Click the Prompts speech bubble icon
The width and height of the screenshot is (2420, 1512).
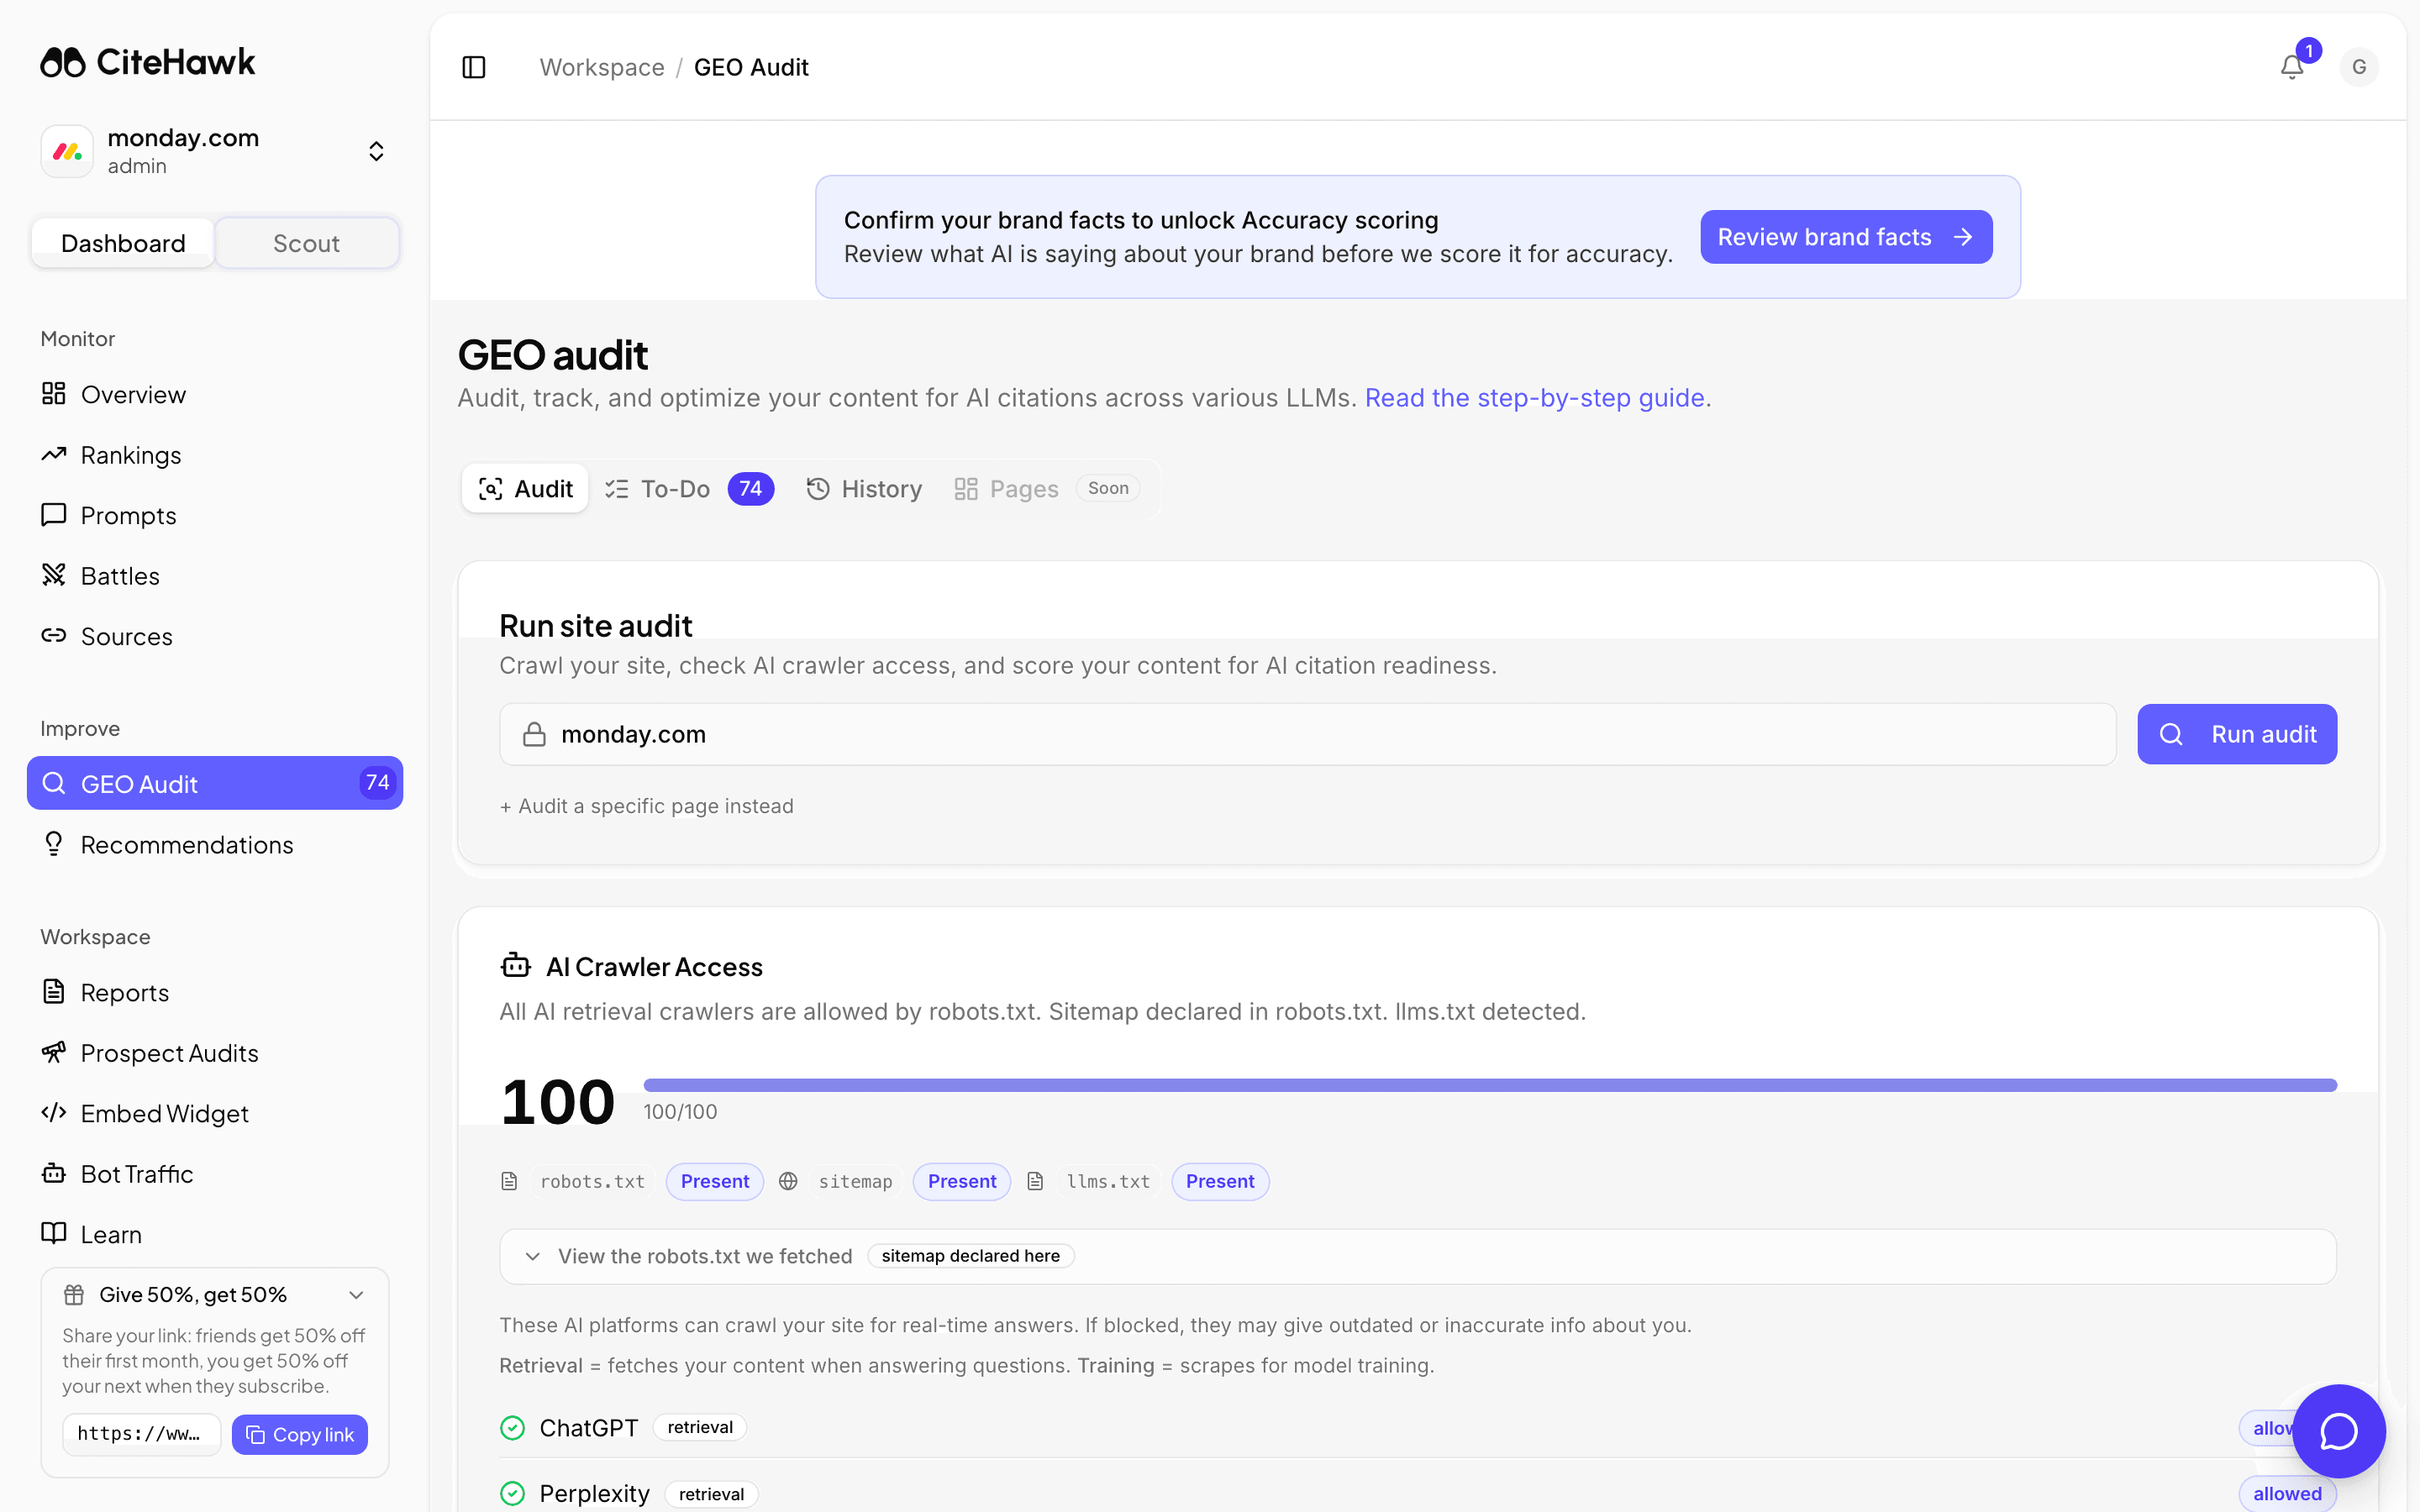click(54, 515)
